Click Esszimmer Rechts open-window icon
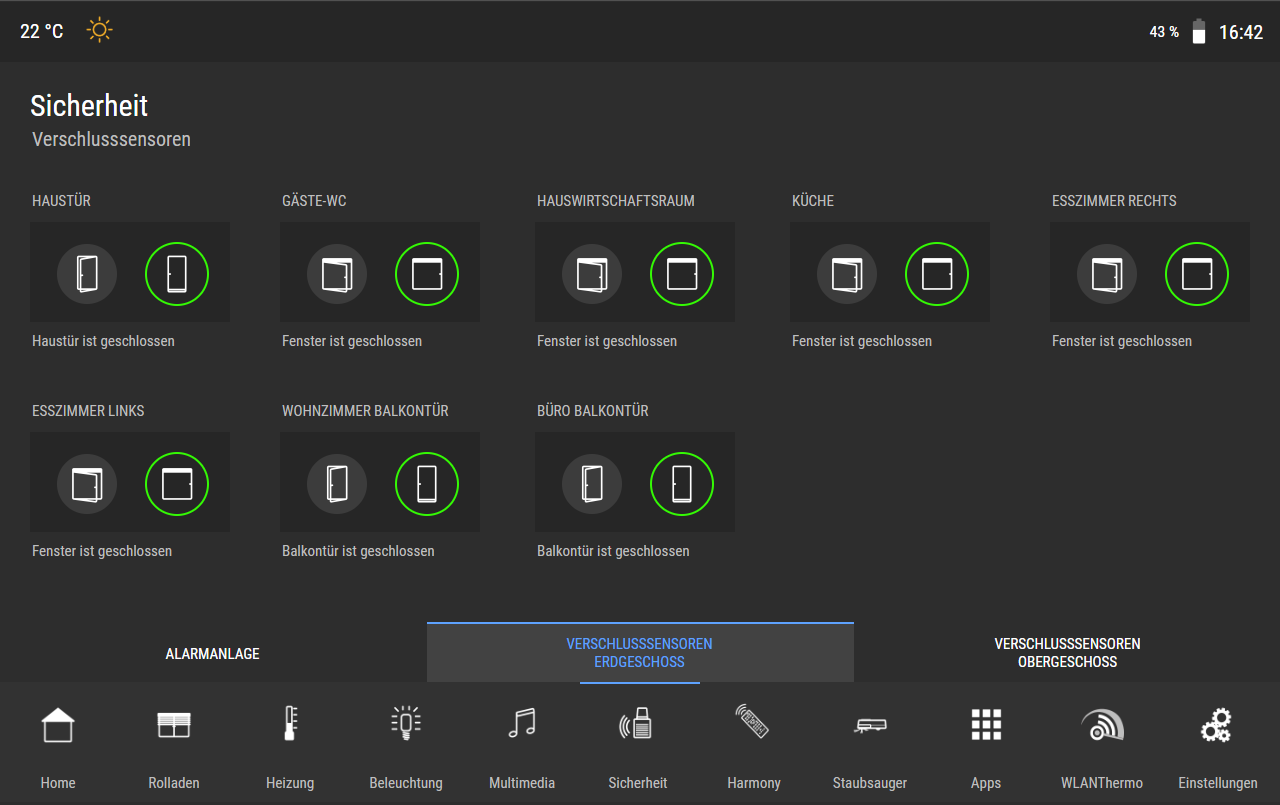This screenshot has width=1280, height=805. (x=1107, y=274)
